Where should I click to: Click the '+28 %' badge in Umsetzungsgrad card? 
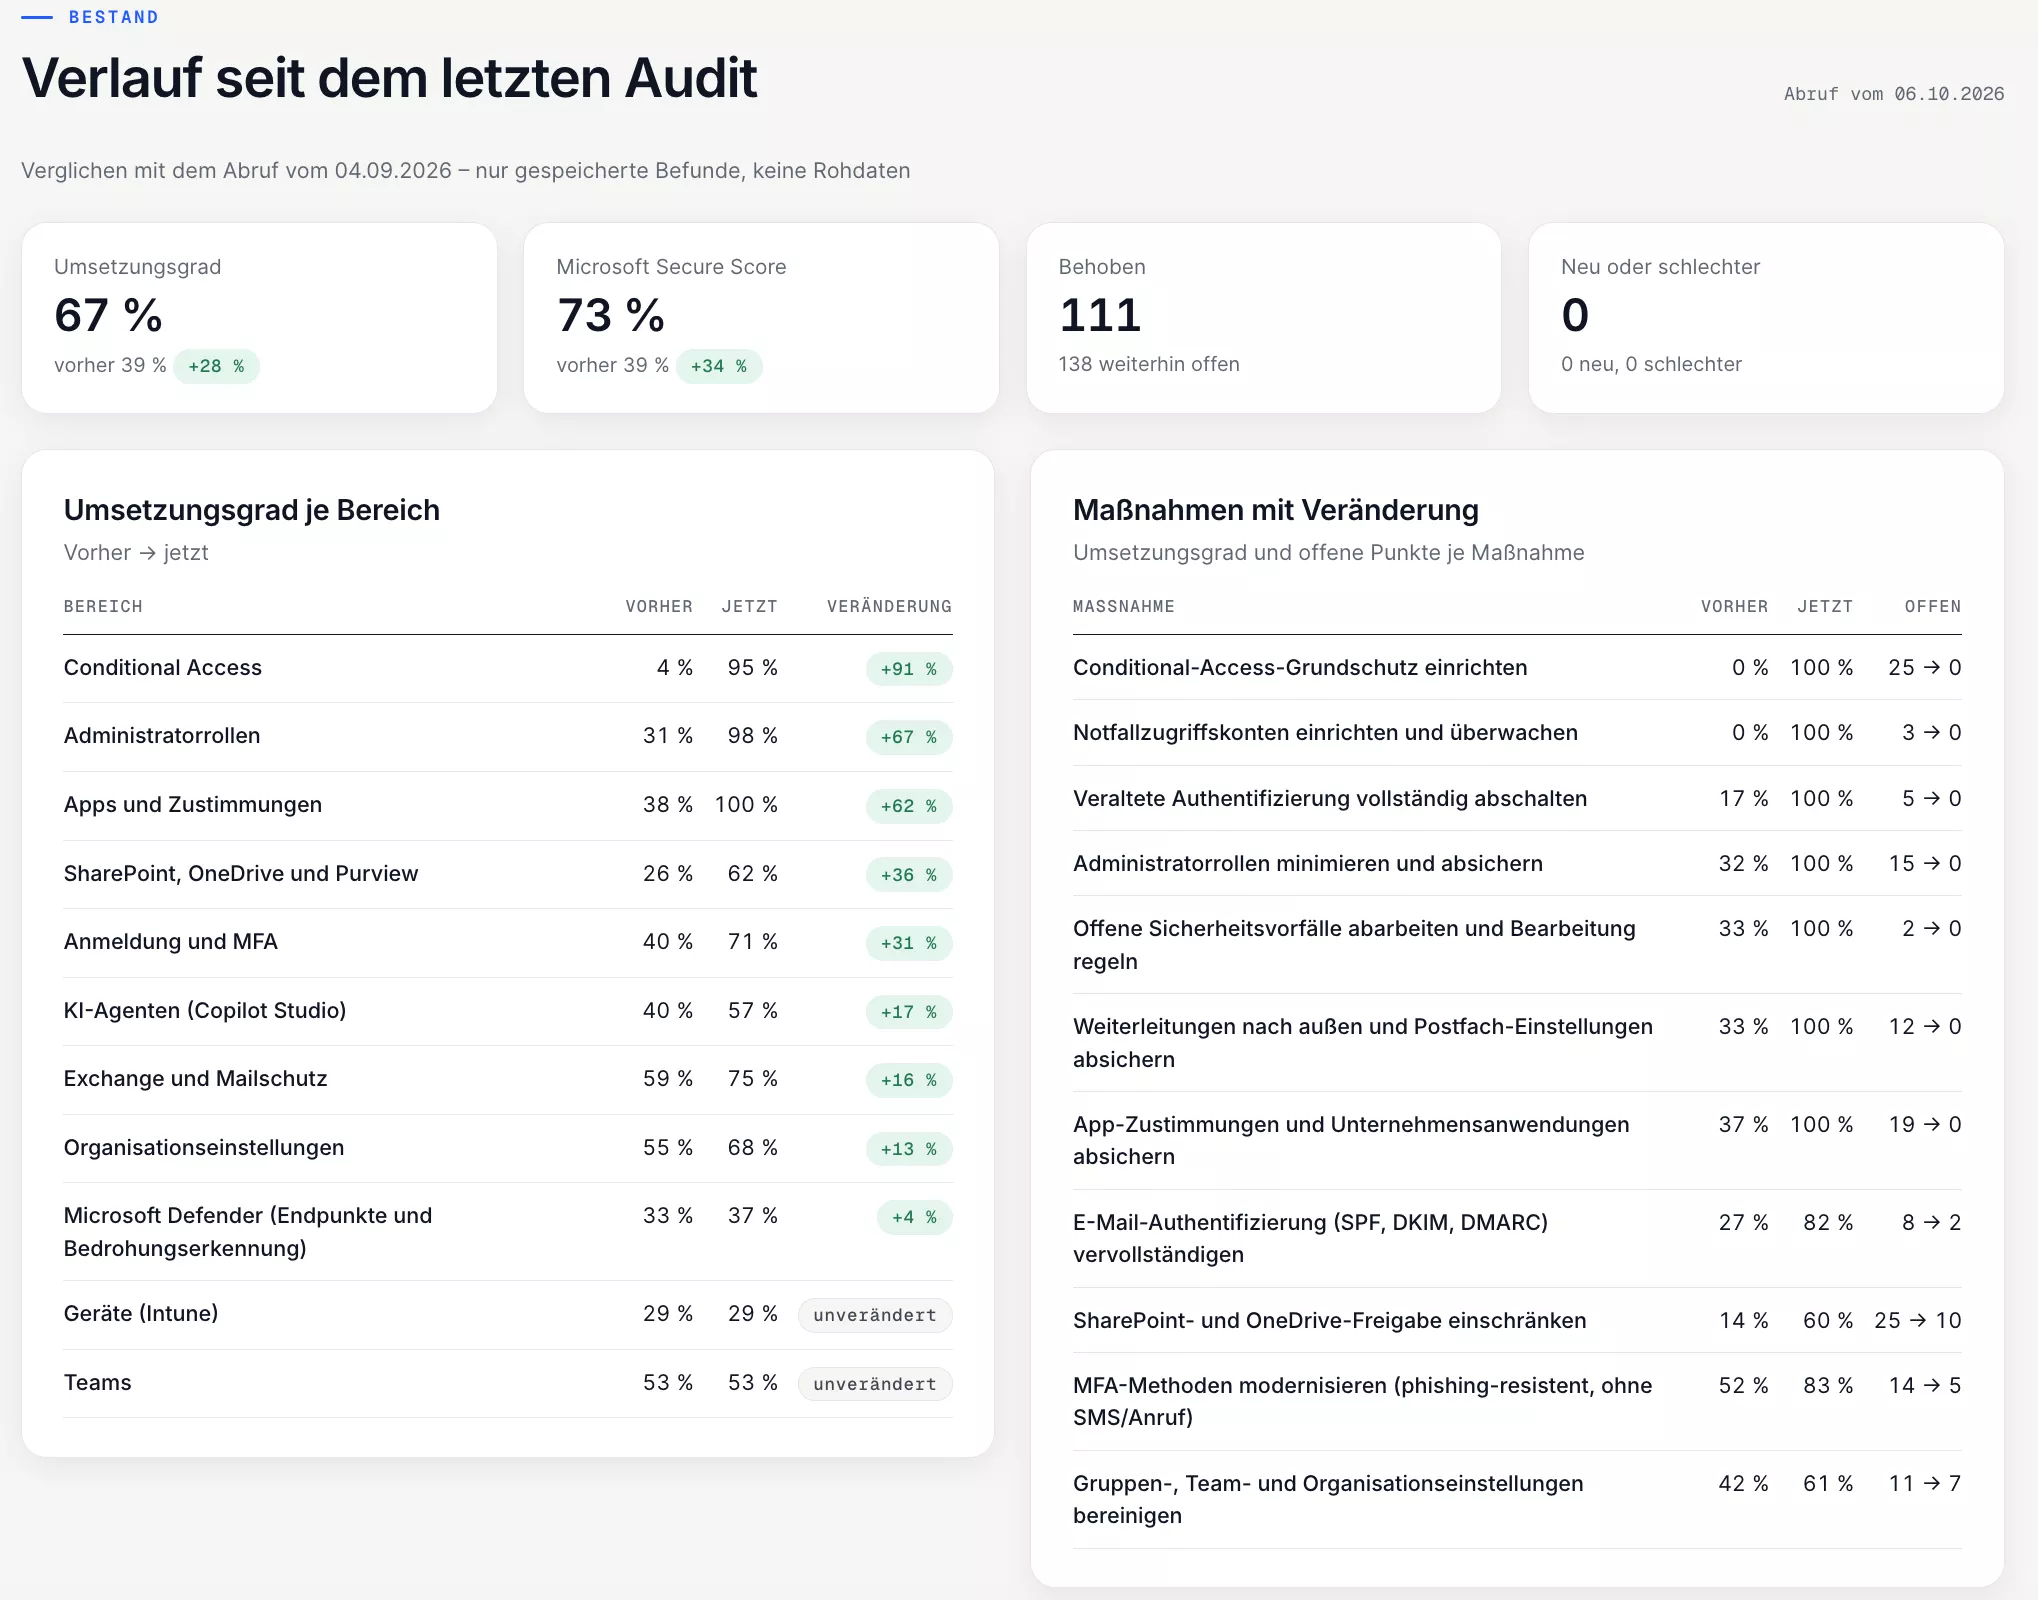[x=216, y=366]
